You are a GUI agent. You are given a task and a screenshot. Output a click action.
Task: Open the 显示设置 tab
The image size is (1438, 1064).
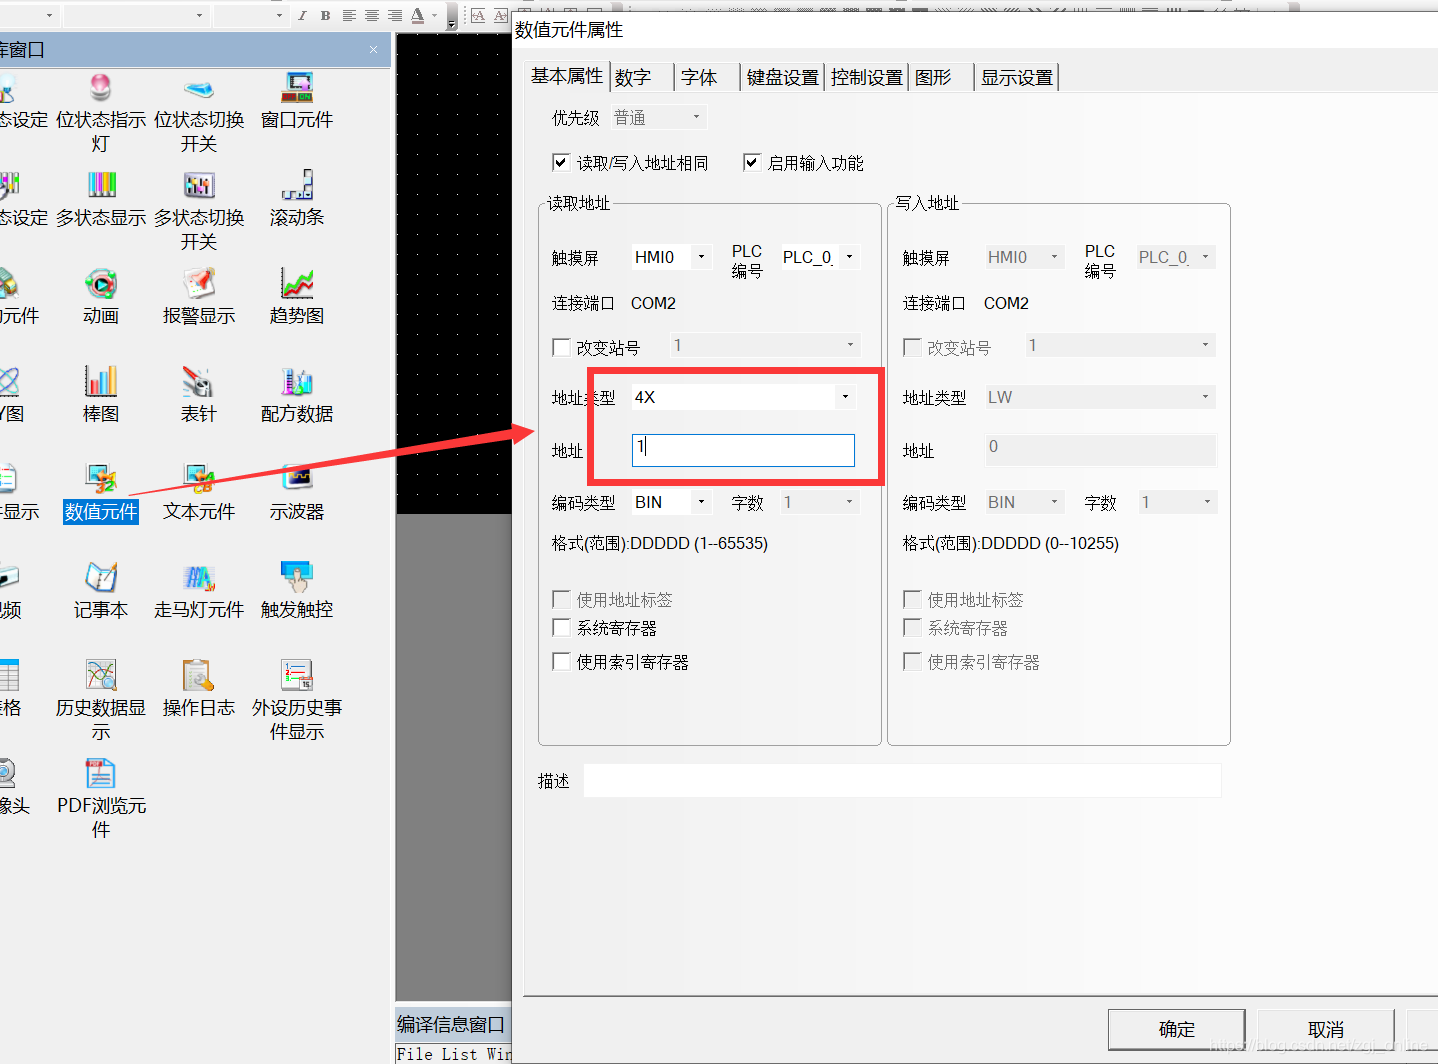coord(1017,77)
